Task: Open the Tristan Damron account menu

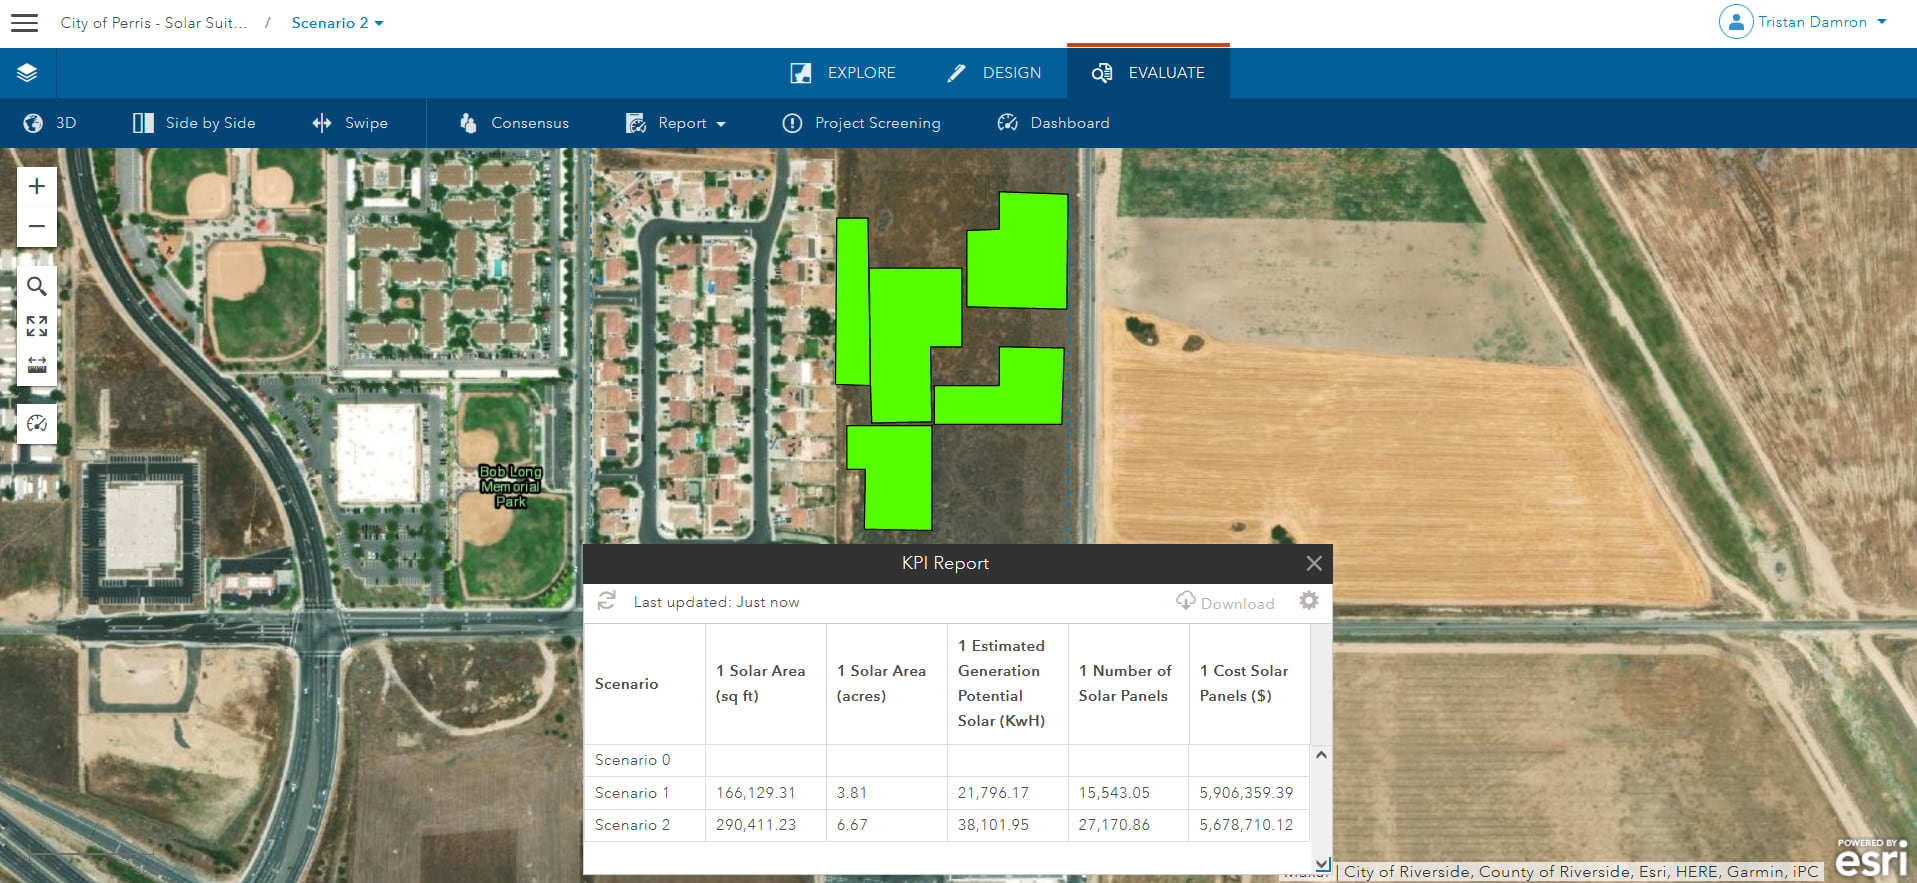Action: coord(1822,22)
